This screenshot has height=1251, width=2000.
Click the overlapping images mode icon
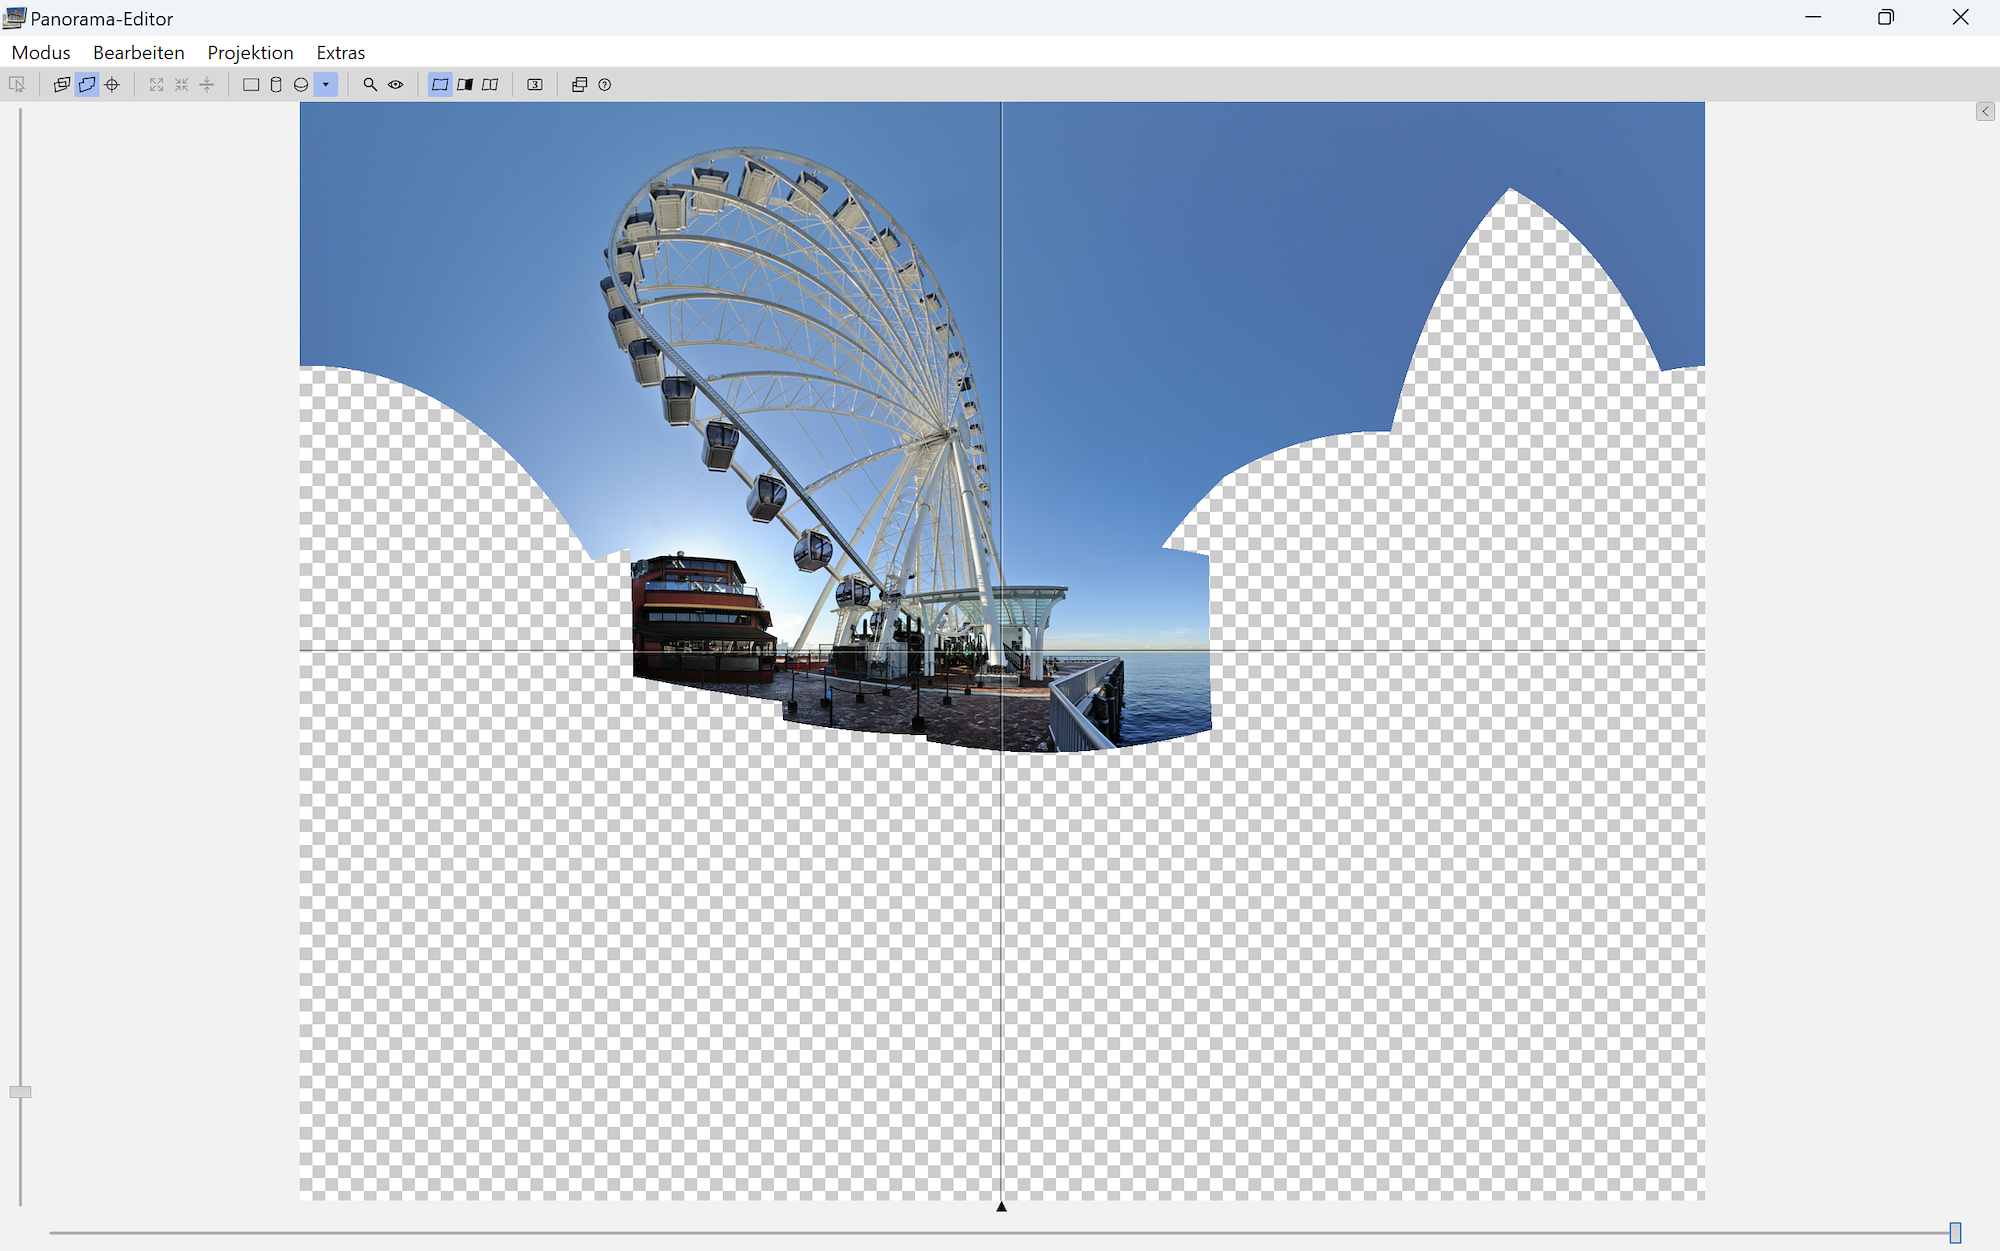point(62,85)
